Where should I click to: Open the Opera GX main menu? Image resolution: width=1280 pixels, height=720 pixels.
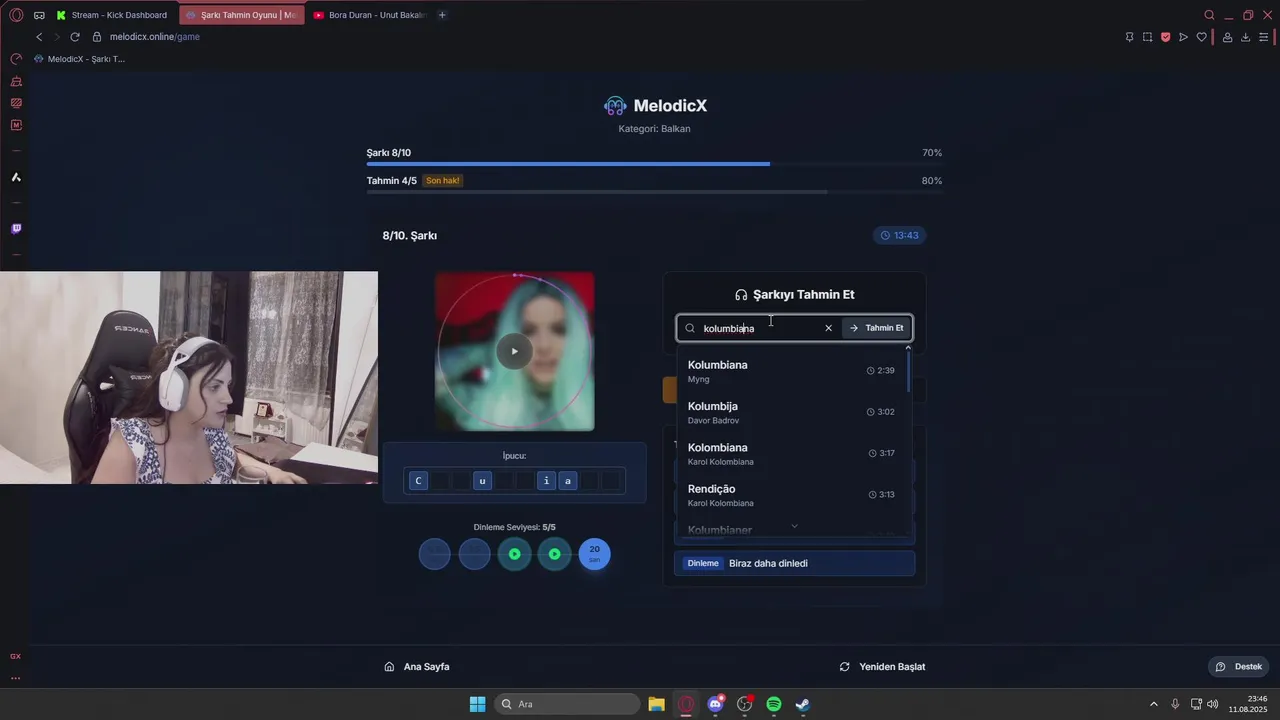pyautogui.click(x=15, y=15)
